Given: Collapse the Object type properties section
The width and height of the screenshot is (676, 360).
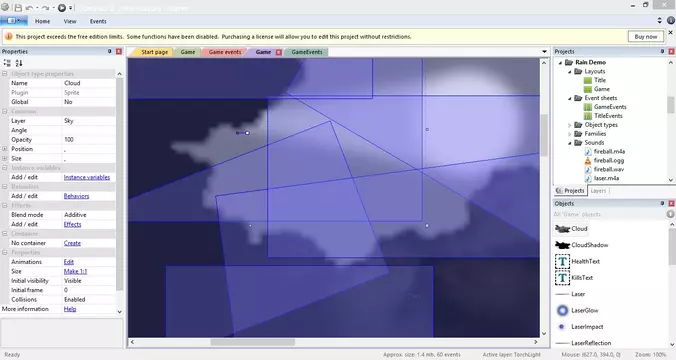Looking at the screenshot, I should pyautogui.click(x=5, y=74).
